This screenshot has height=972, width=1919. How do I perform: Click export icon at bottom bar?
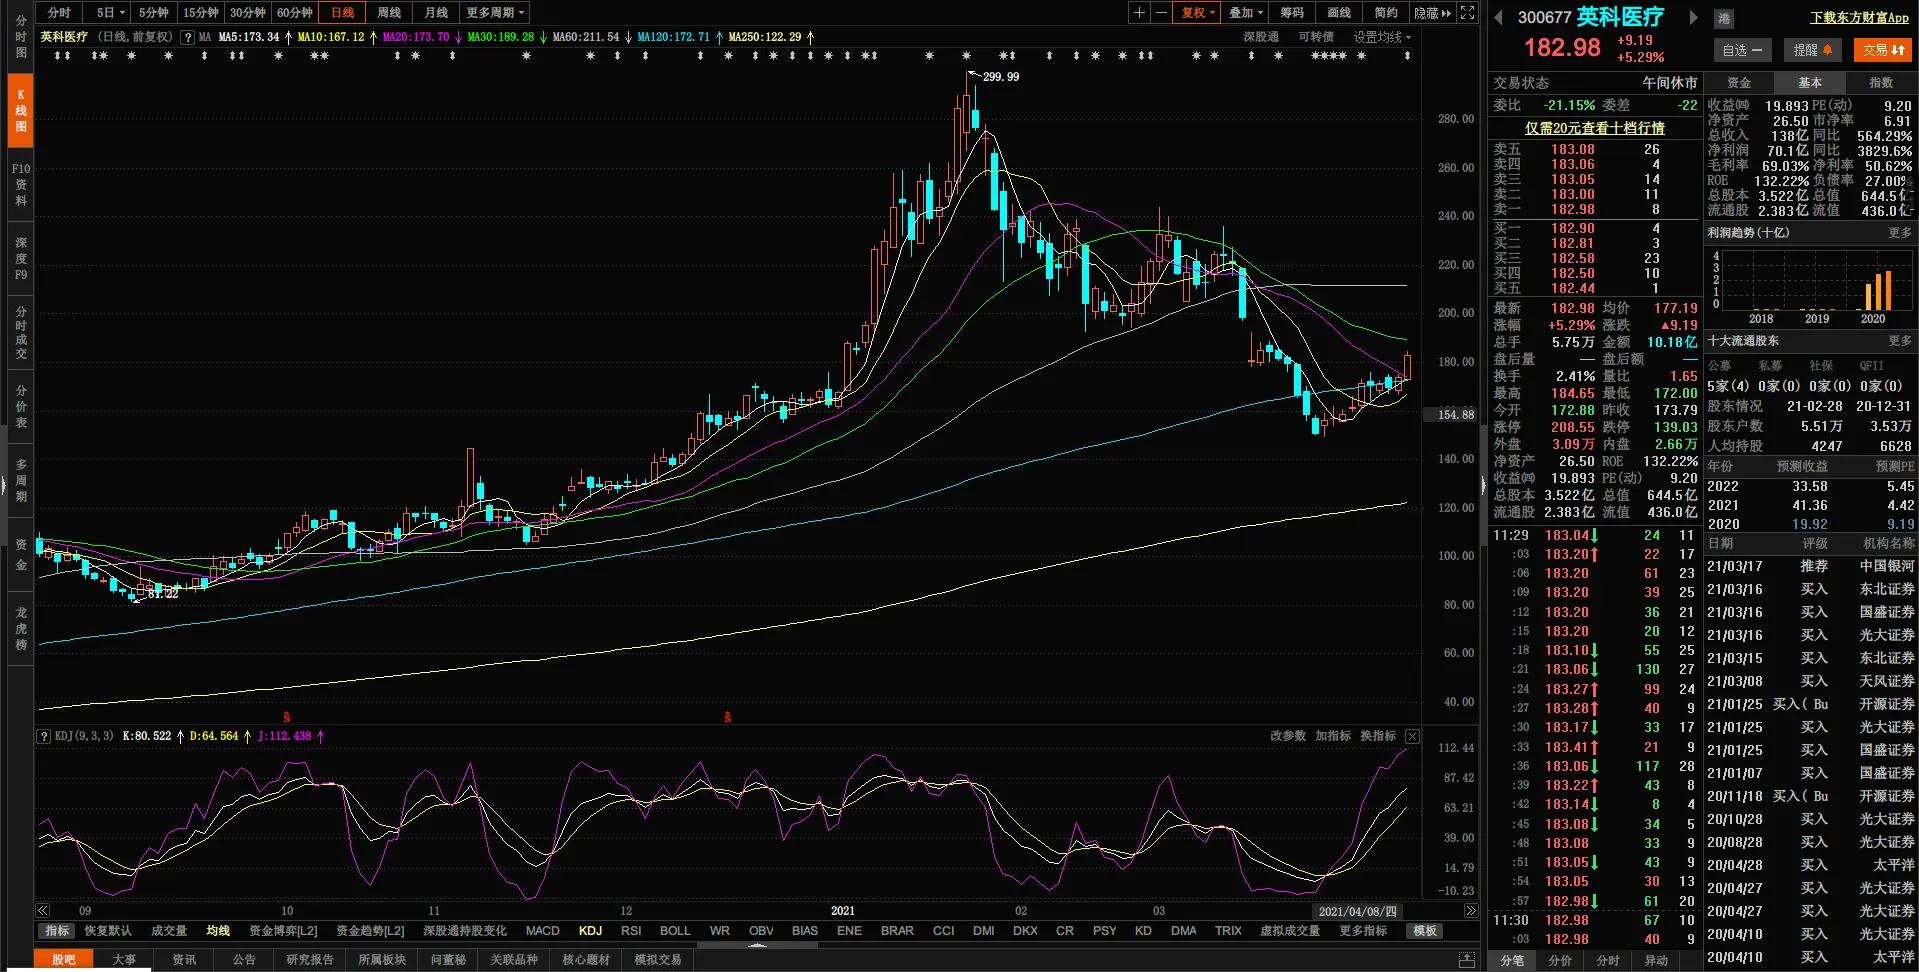tap(1467, 959)
